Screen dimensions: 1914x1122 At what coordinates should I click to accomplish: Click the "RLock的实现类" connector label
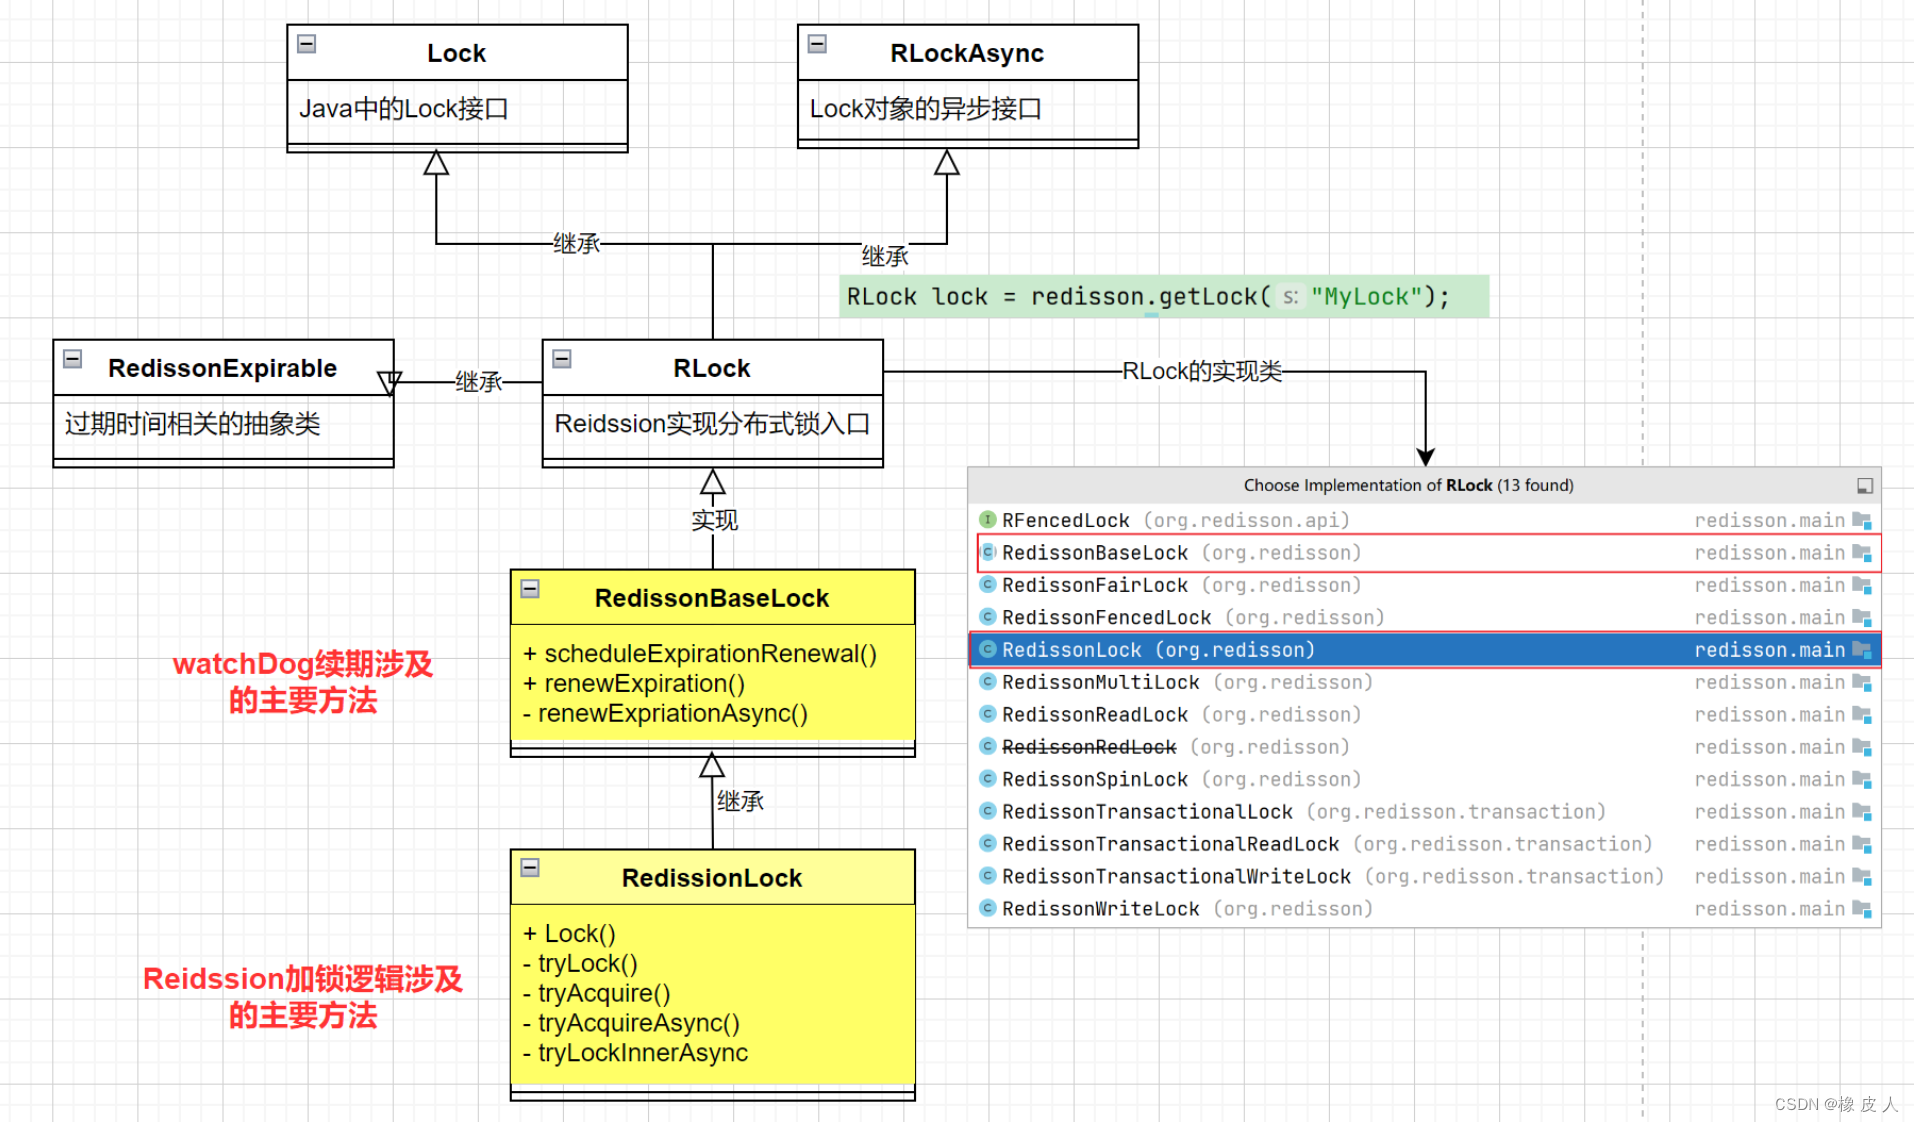pos(1202,371)
